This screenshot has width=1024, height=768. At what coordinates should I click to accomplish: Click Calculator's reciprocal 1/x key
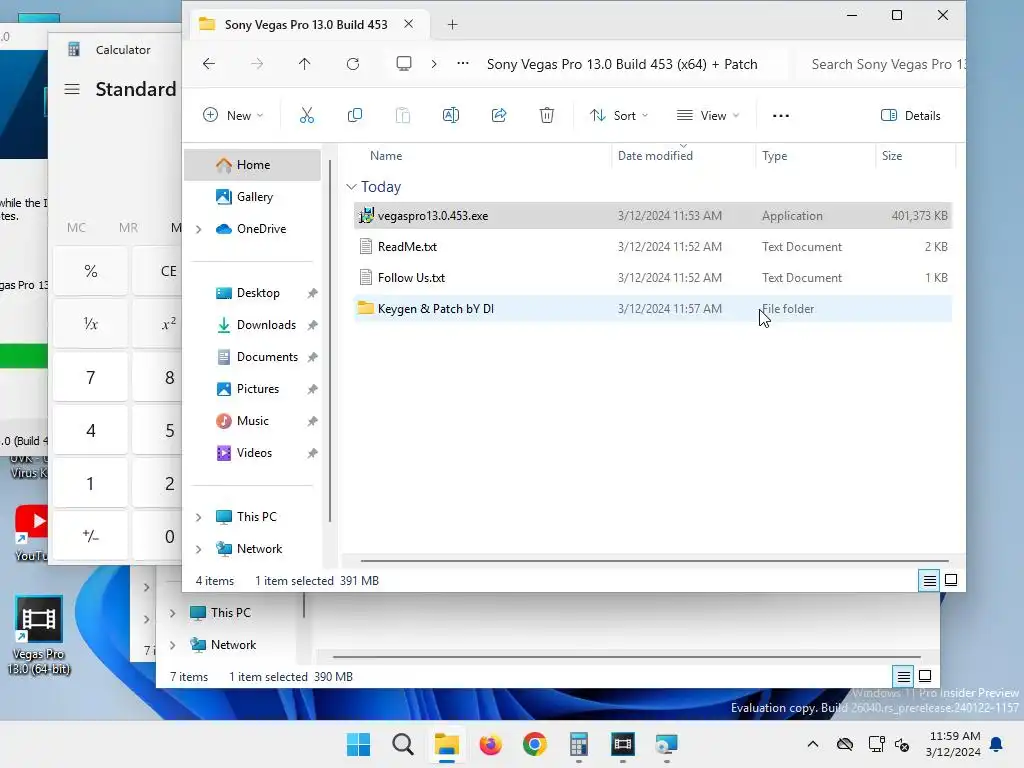pyautogui.click(x=91, y=324)
